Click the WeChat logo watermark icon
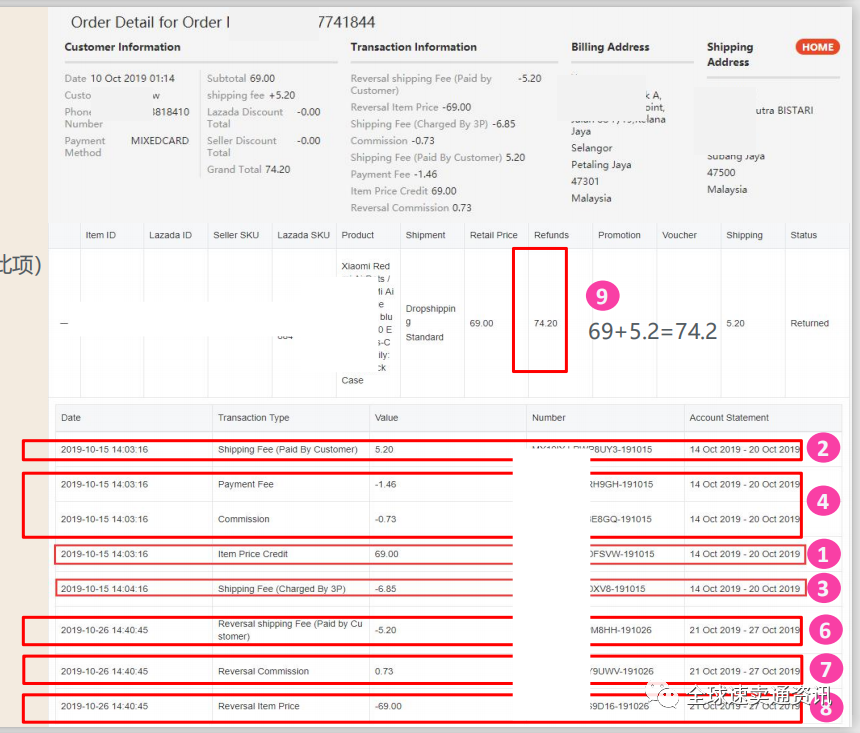The width and height of the screenshot is (860, 733). coord(662,696)
